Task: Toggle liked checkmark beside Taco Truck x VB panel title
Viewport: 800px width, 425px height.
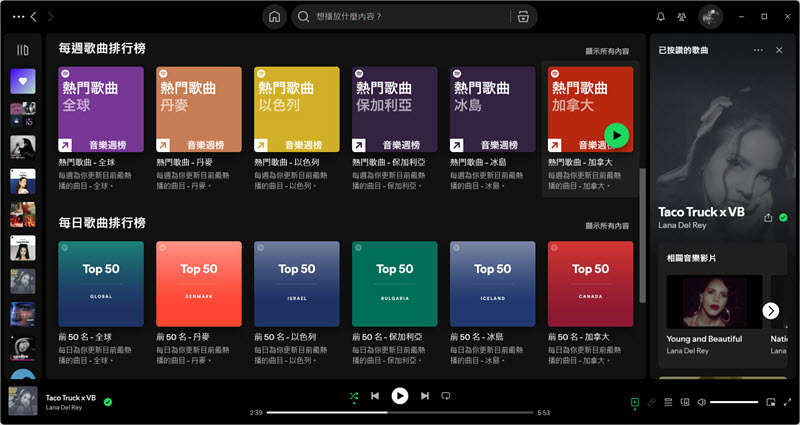Action: click(783, 218)
